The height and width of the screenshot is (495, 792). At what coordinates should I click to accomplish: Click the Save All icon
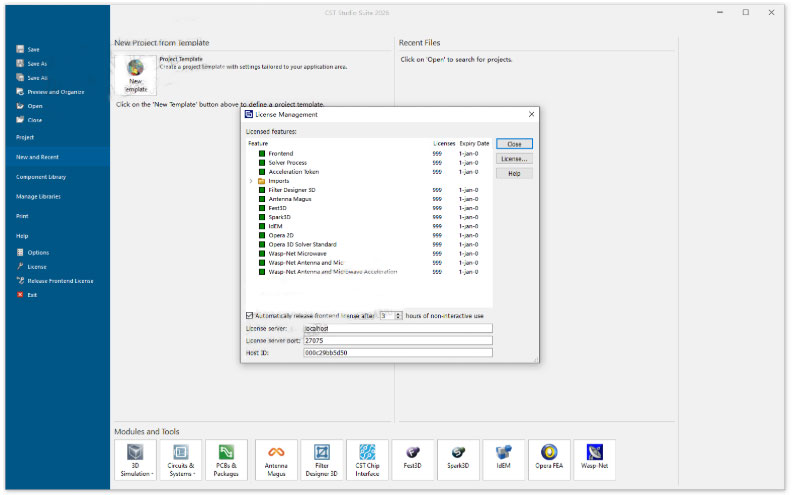[x=20, y=77]
